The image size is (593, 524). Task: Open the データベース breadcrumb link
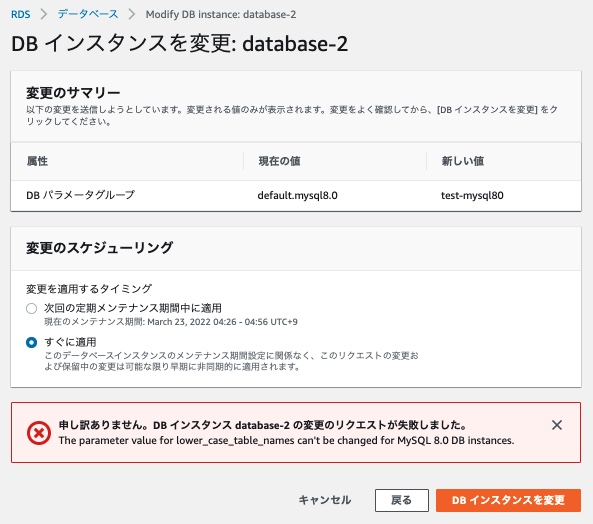click(88, 14)
